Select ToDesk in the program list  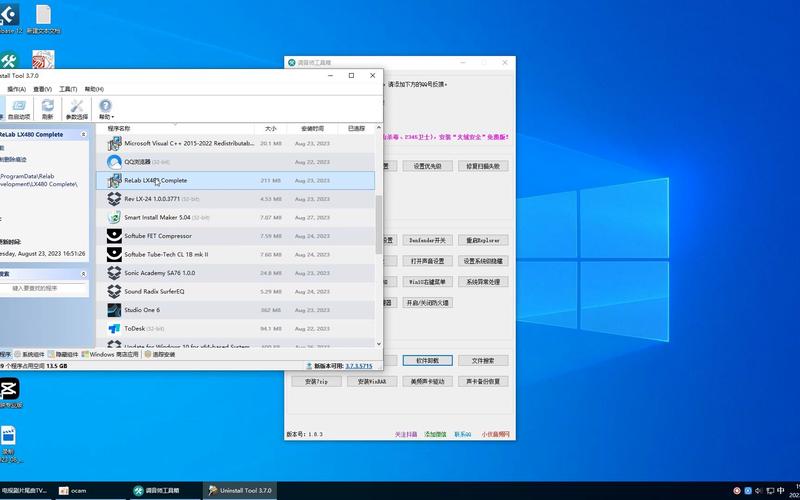click(x=136, y=328)
